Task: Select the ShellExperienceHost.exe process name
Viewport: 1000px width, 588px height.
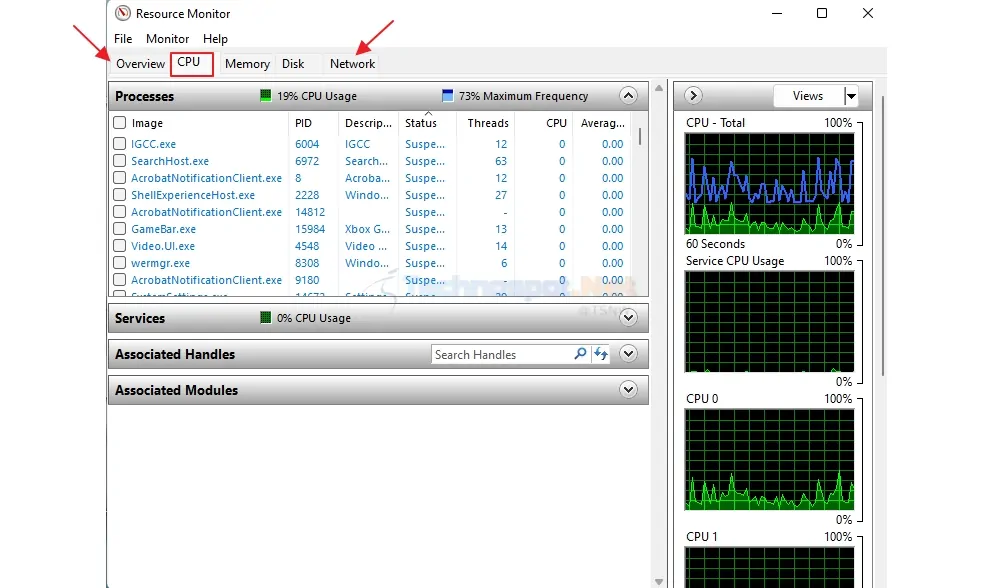Action: pyautogui.click(x=193, y=195)
